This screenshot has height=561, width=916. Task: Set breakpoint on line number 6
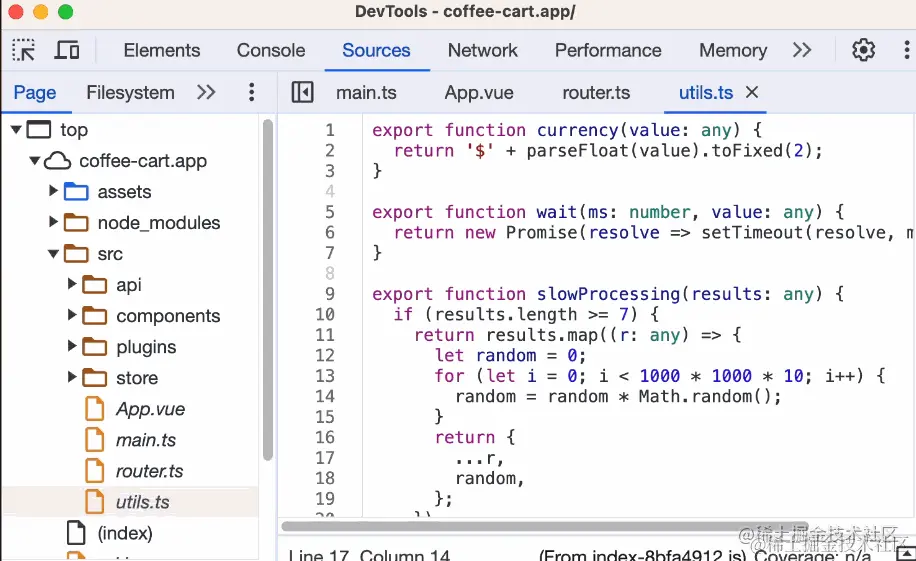point(330,233)
